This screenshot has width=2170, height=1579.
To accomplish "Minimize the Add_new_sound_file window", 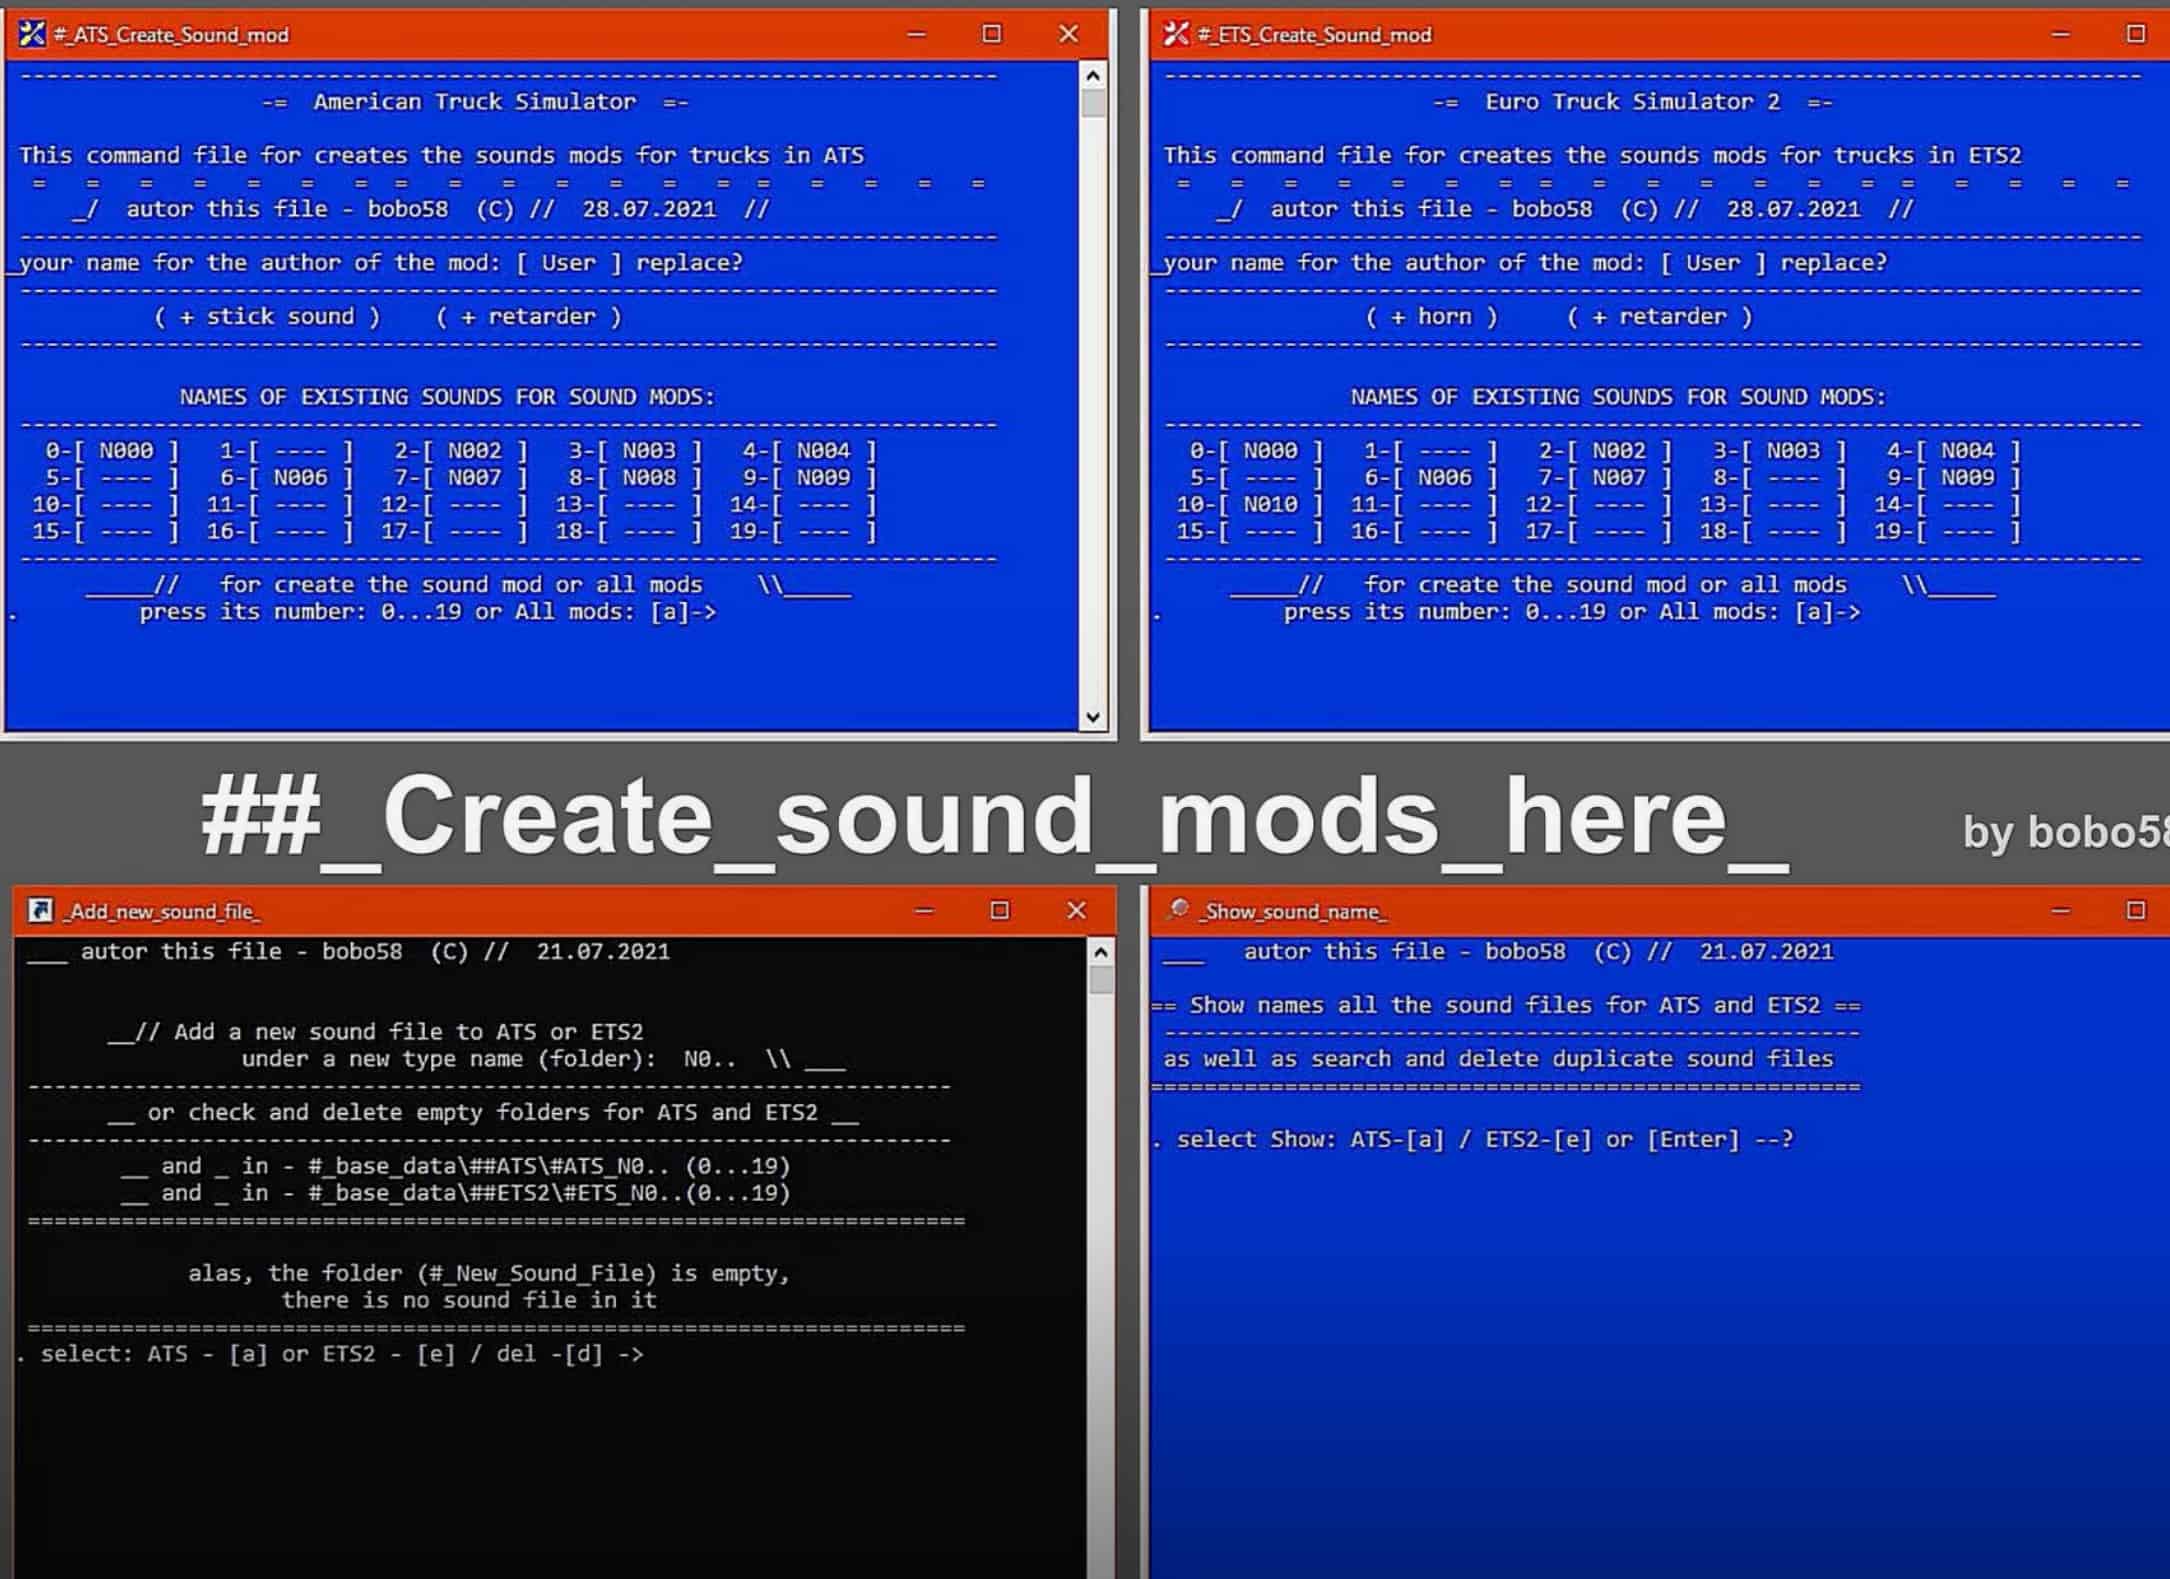I will tap(924, 910).
